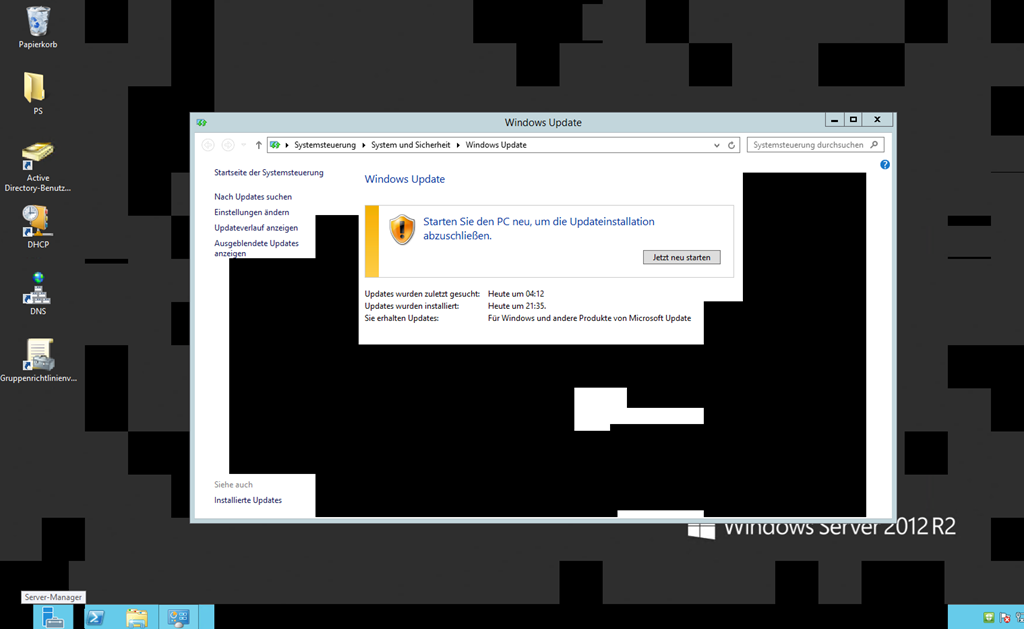Launch PowerShell from the taskbar
The width and height of the screenshot is (1024, 629).
click(x=95, y=617)
